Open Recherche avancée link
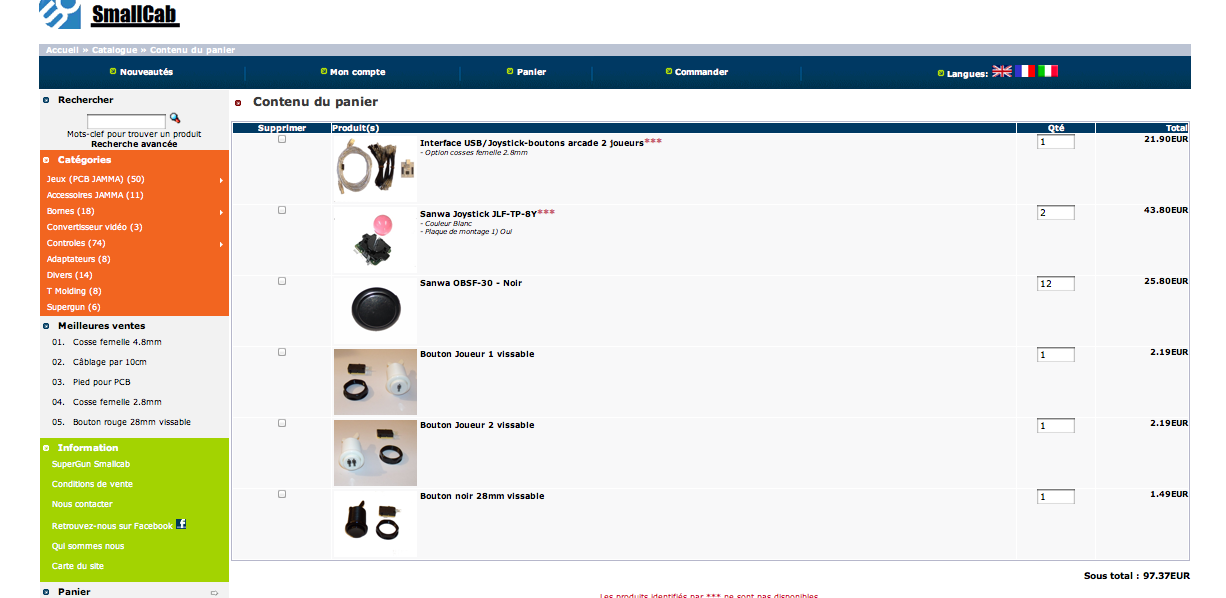 tap(134, 144)
